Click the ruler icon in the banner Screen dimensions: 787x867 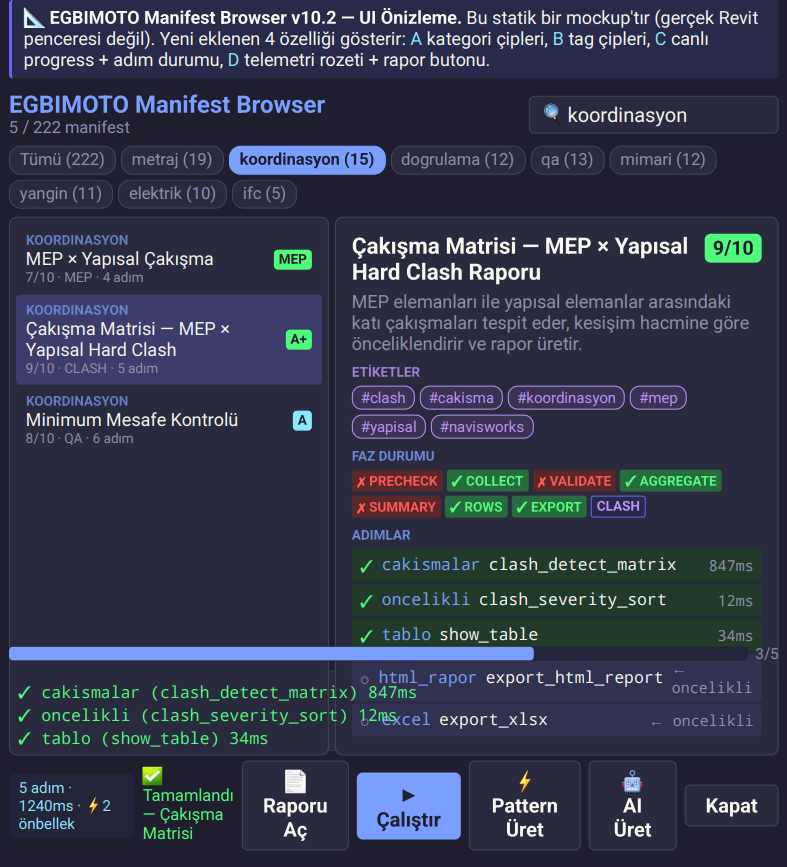click(34, 18)
